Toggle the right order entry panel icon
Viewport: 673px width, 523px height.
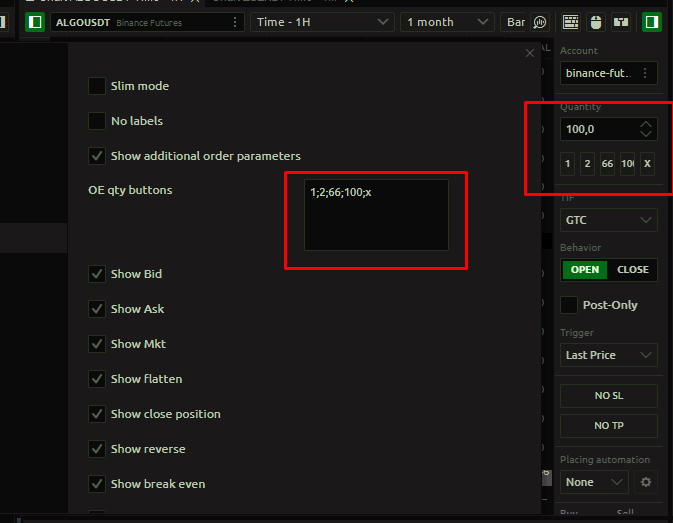pos(651,22)
